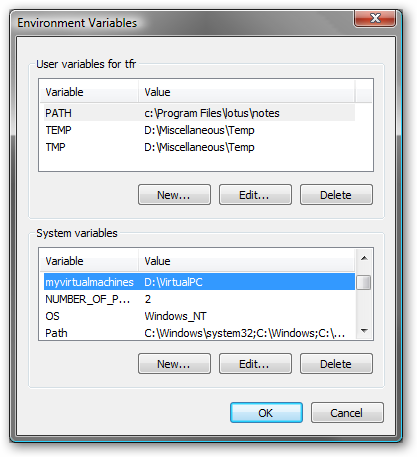
Task: Delete the selected user variable
Action: pos(336,195)
